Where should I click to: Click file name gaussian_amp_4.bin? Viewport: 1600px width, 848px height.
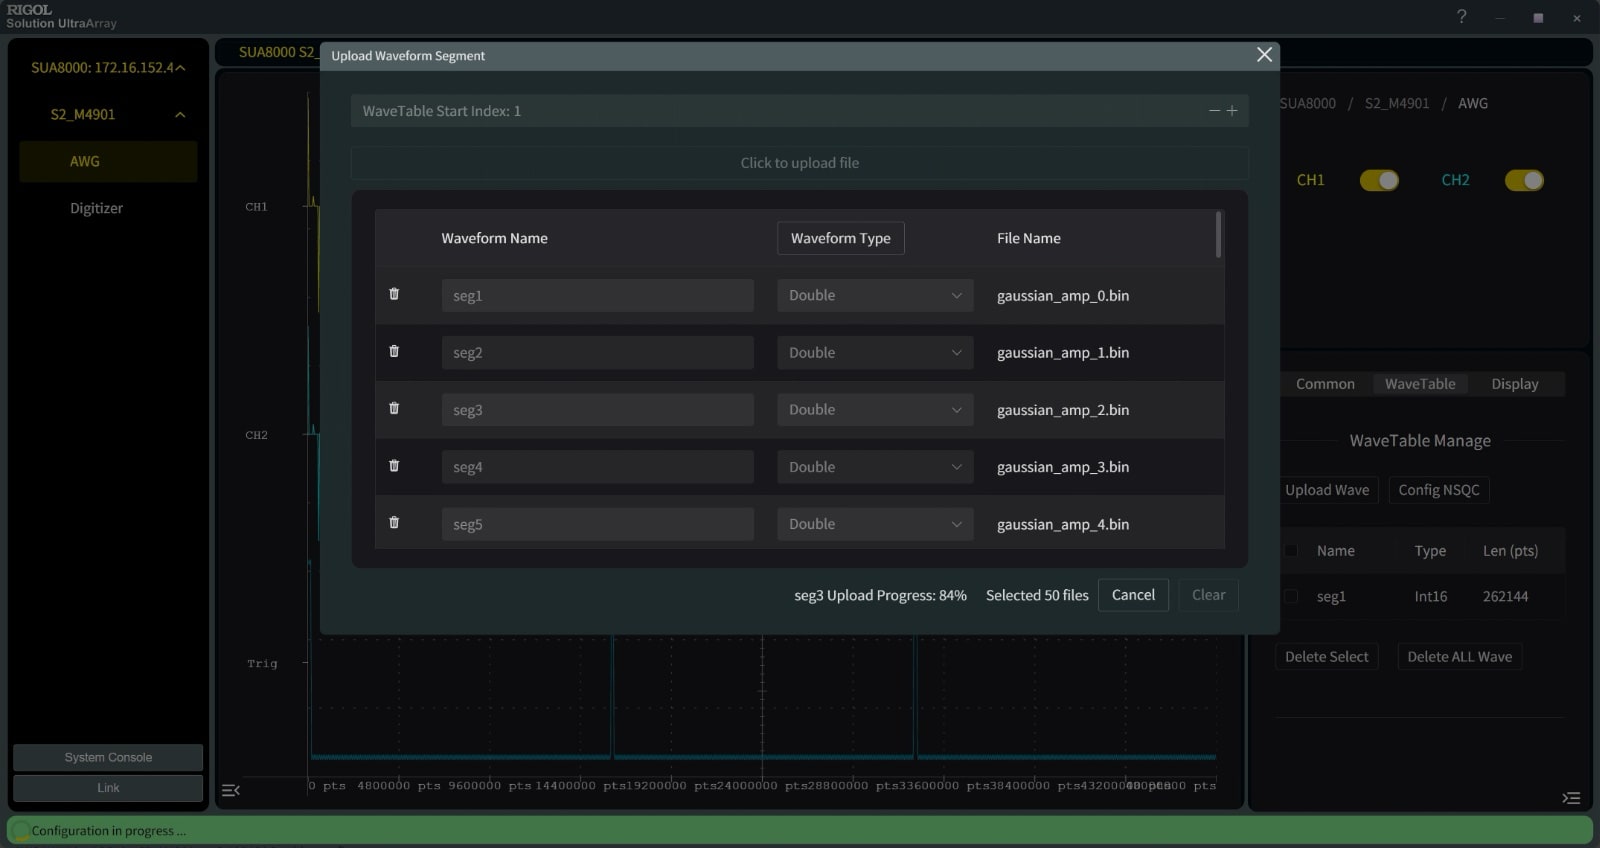click(x=1063, y=524)
